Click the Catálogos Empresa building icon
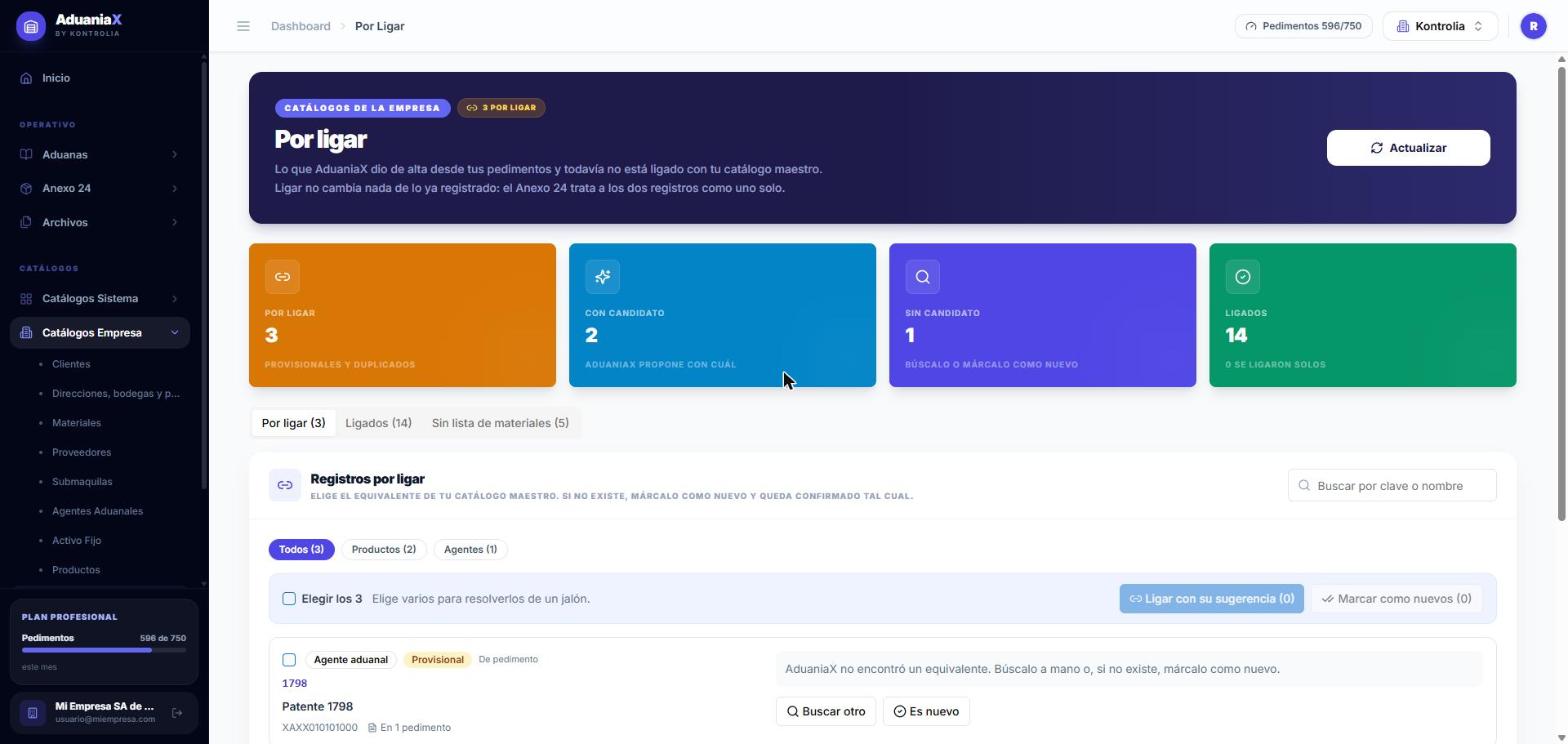 (26, 333)
